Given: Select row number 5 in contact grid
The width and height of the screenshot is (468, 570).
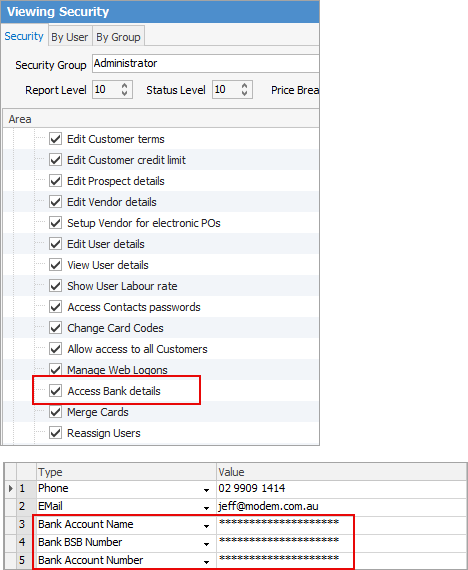Looking at the screenshot, I should (26, 560).
